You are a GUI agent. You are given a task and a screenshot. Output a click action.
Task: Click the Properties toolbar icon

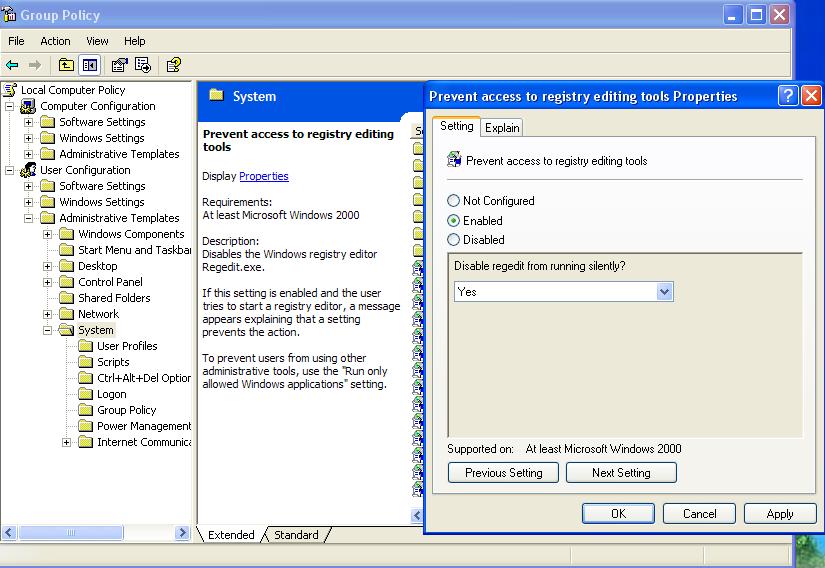[119, 65]
